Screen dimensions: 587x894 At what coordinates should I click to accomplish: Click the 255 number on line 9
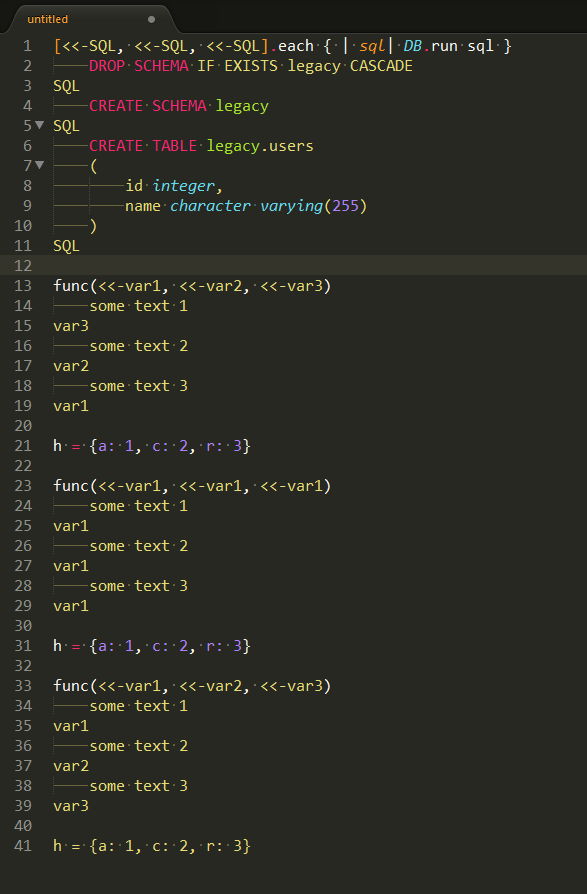tap(345, 206)
